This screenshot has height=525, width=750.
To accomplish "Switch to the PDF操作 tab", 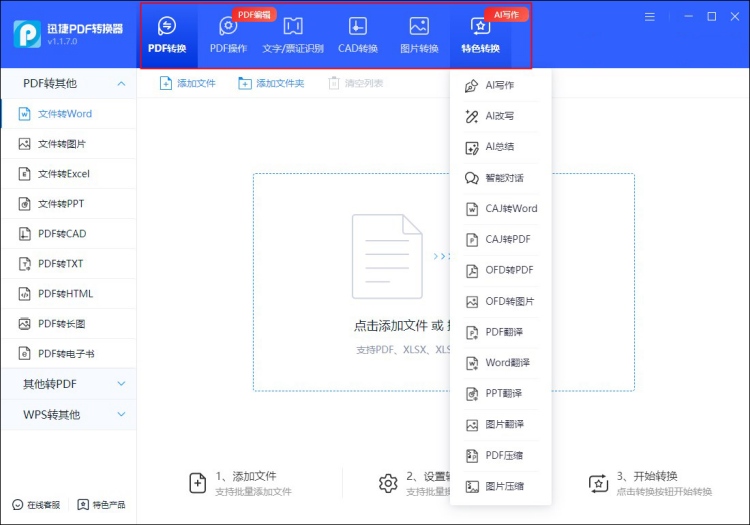I will 228,35.
